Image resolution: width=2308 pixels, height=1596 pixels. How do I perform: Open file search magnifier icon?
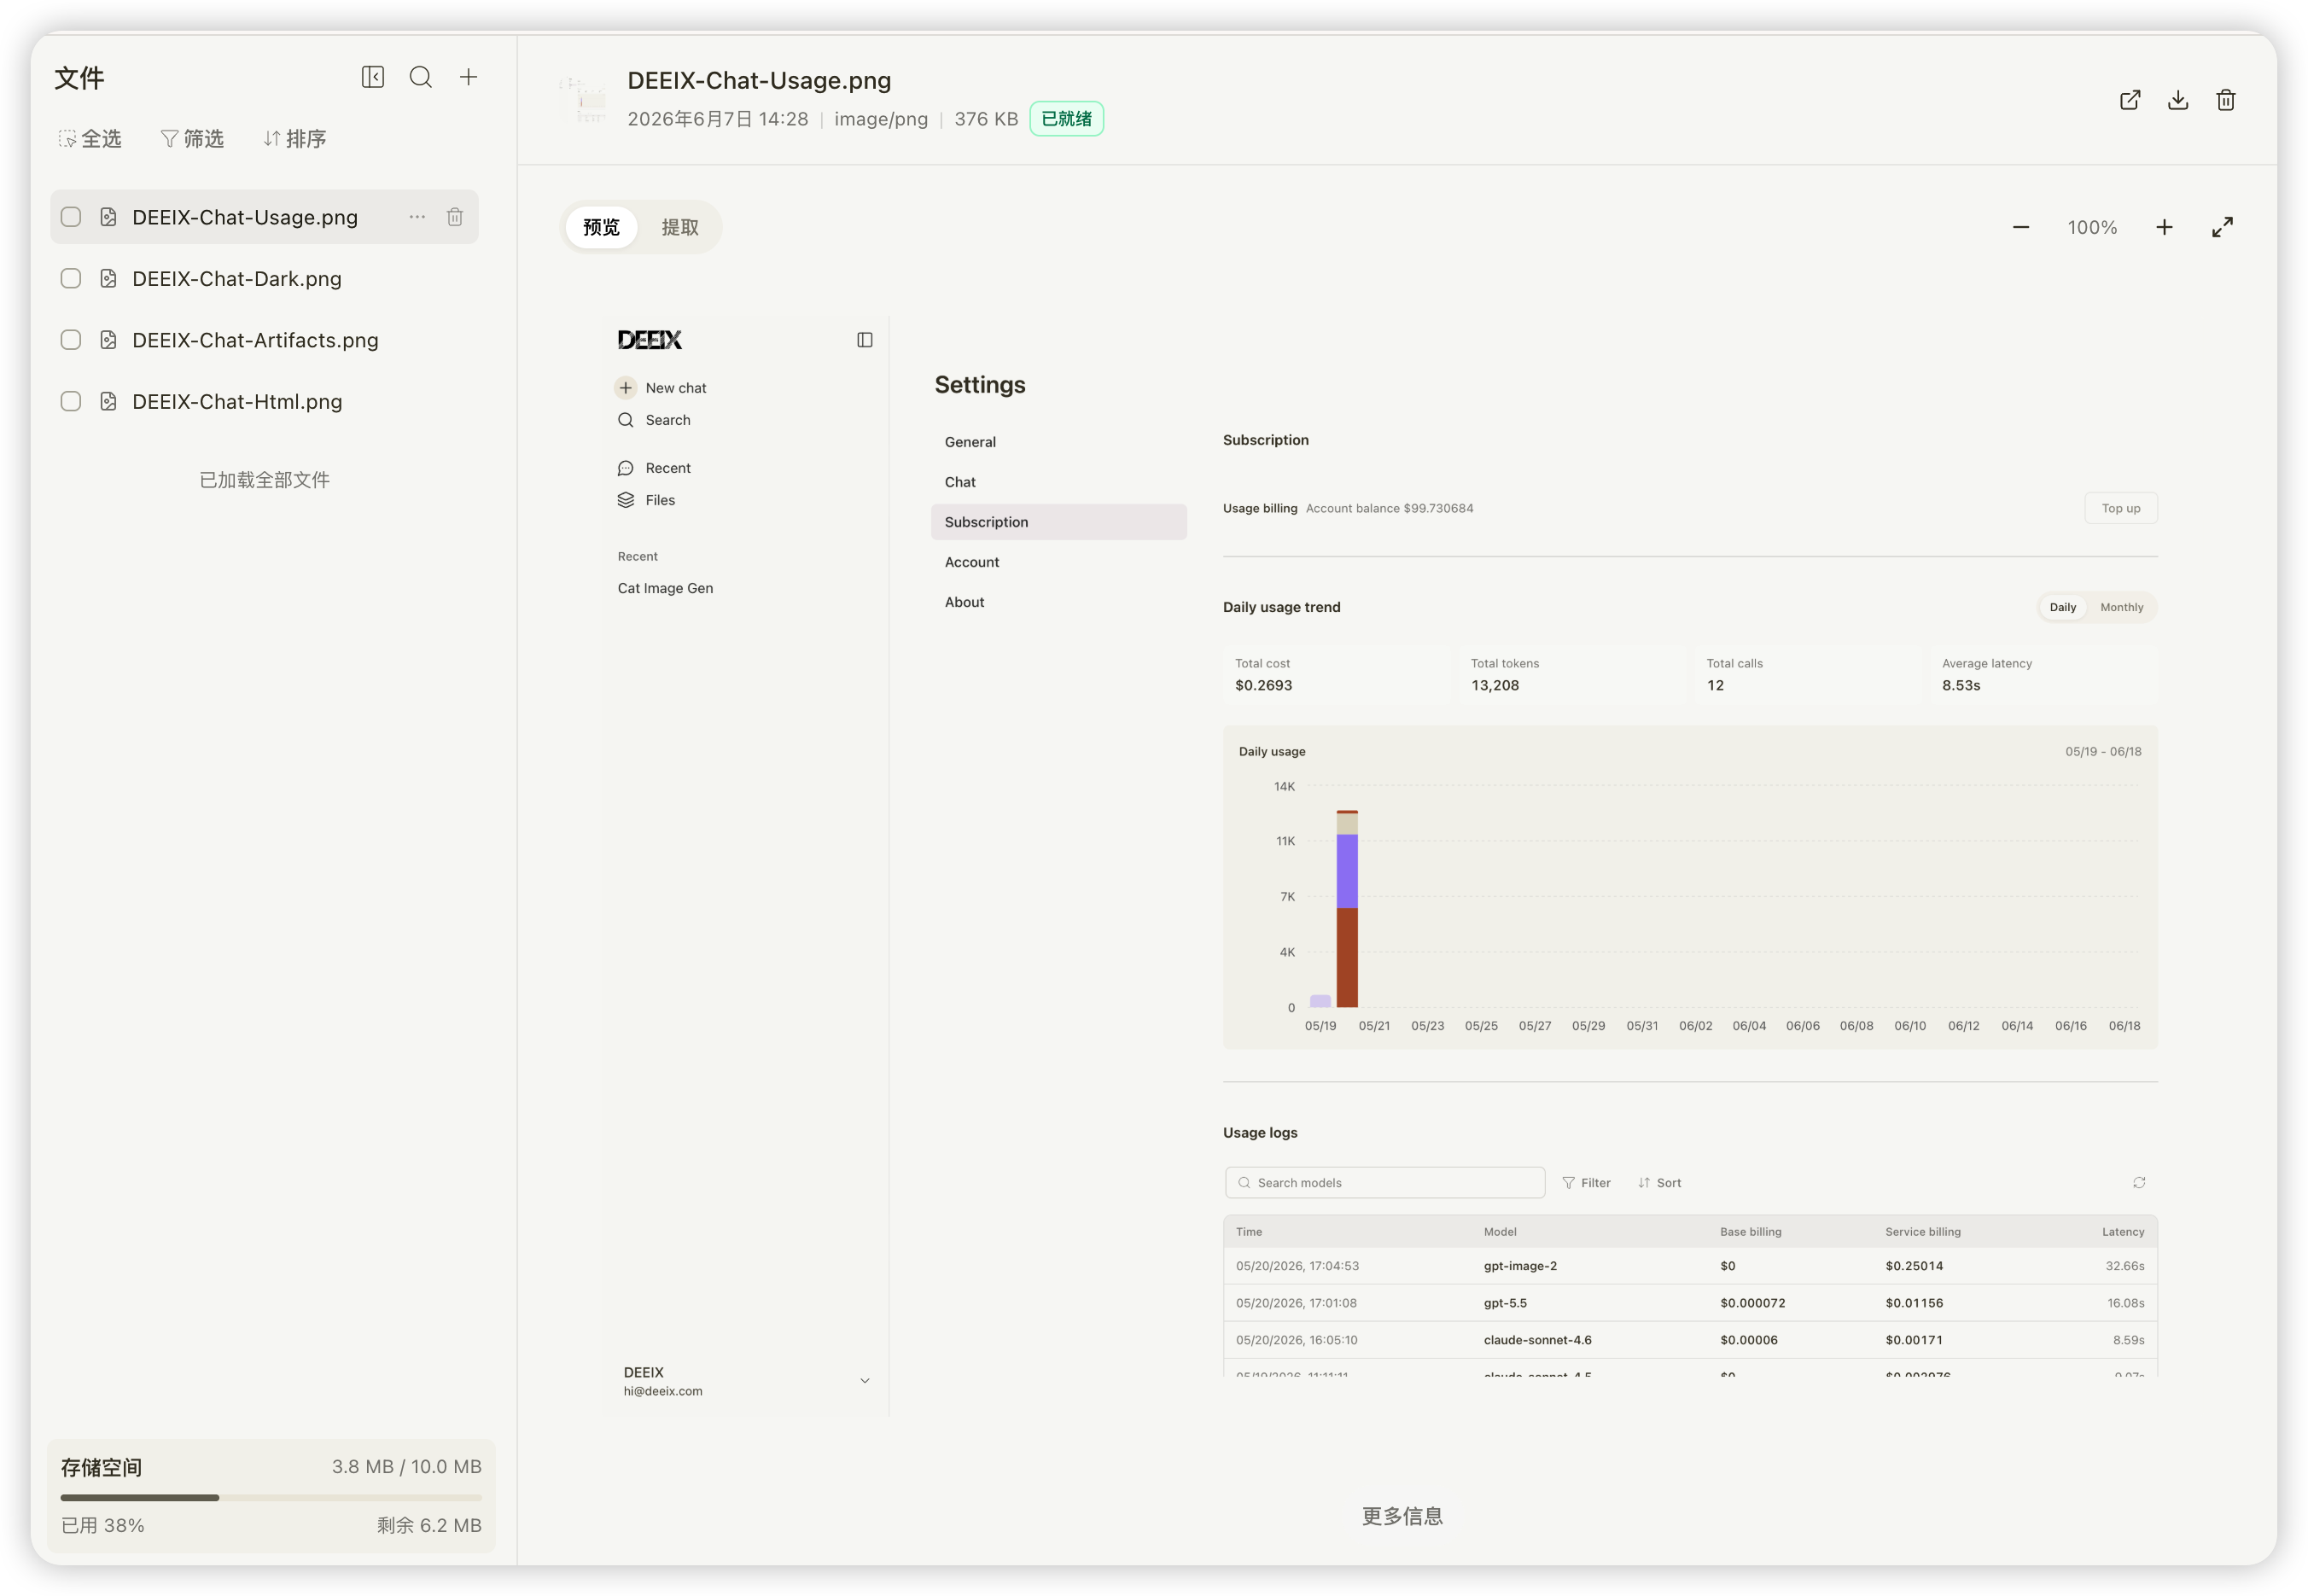[421, 77]
